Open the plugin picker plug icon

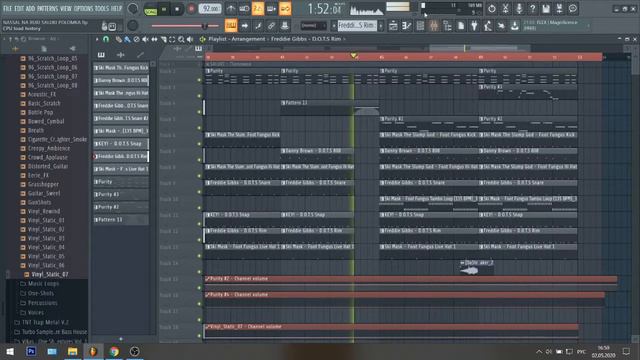[474, 26]
